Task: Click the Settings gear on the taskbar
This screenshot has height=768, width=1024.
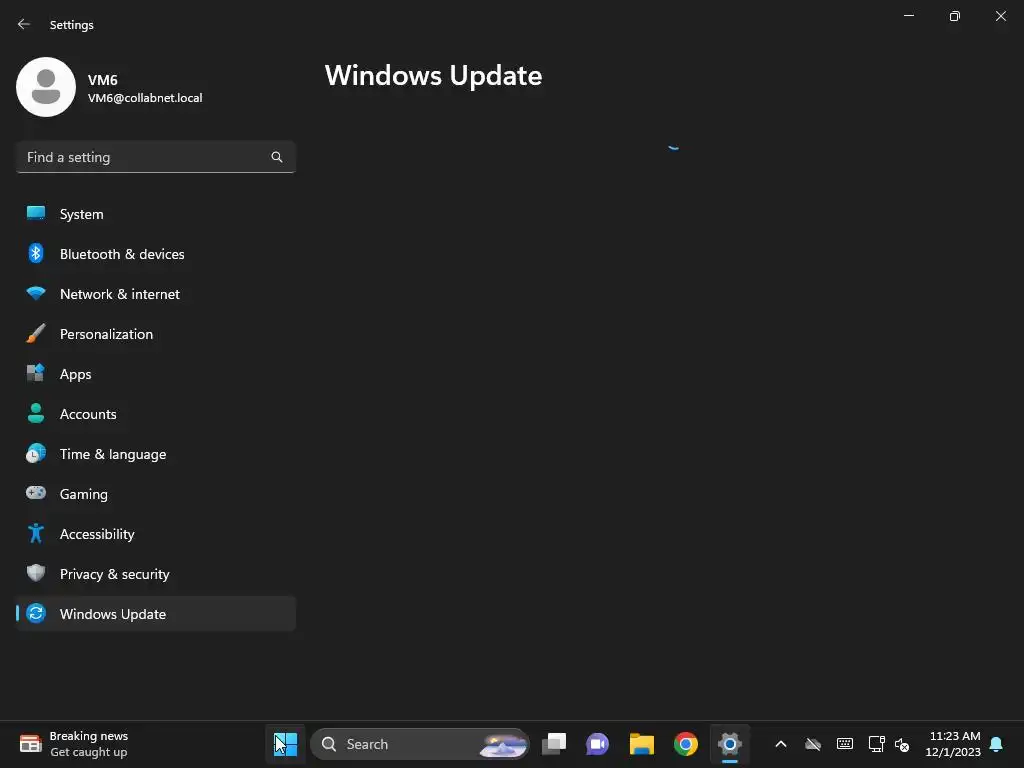Action: tap(730, 744)
